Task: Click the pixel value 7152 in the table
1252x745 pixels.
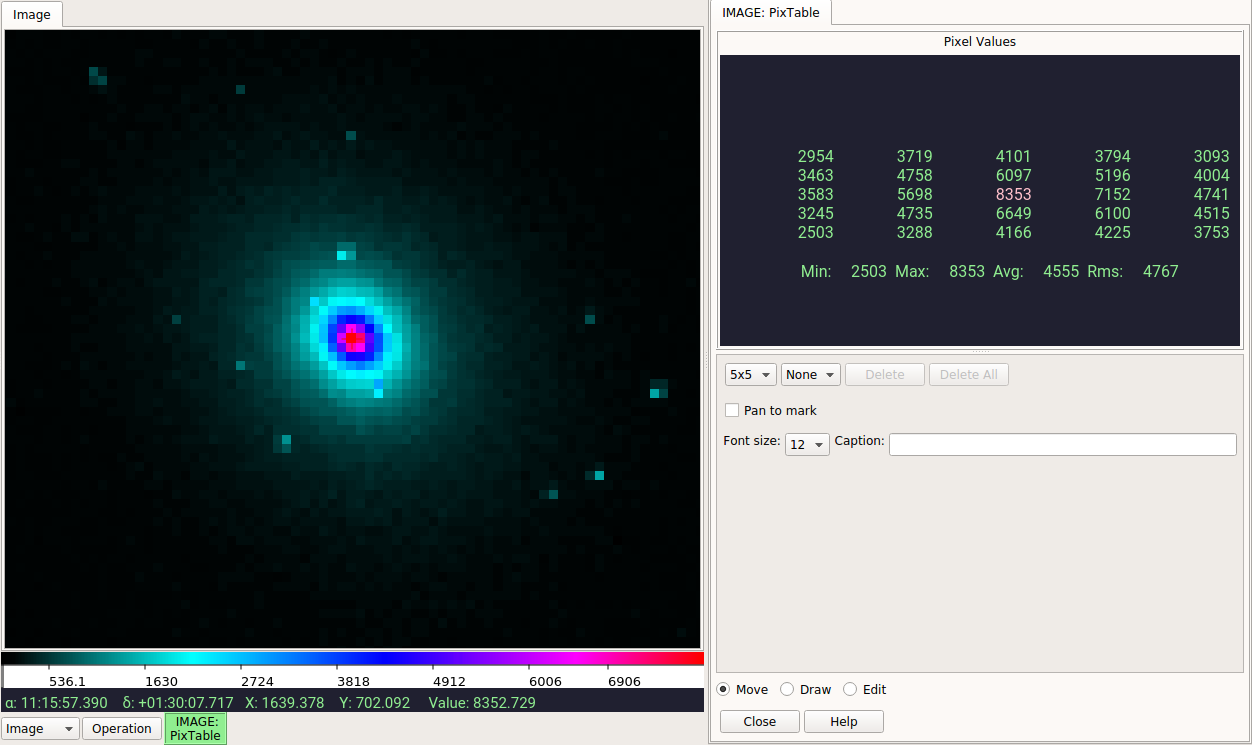Action: coord(1113,194)
